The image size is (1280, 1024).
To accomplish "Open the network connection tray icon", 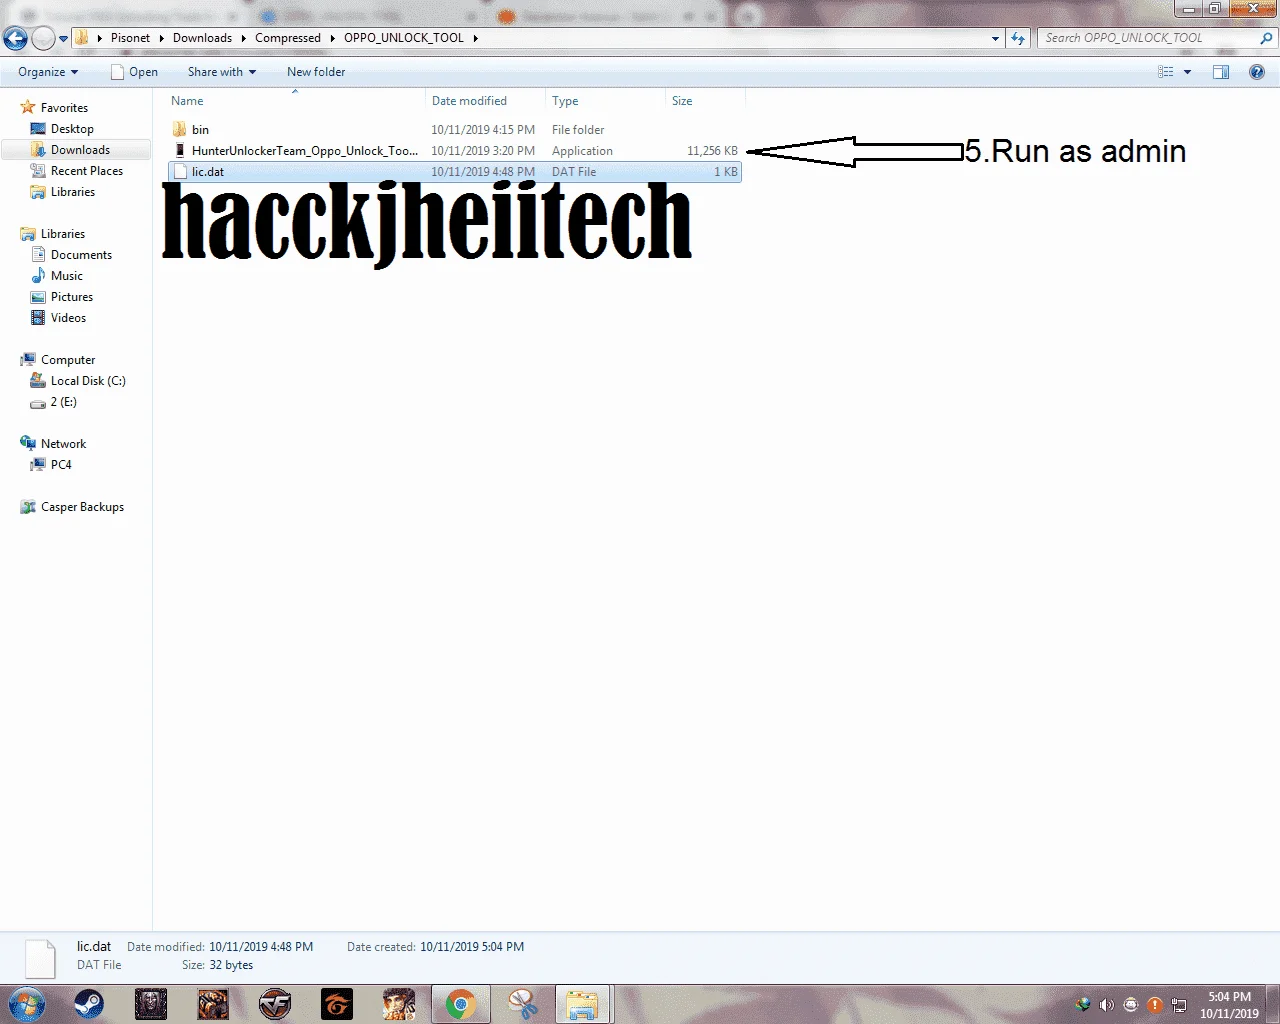I will [x=1179, y=1005].
